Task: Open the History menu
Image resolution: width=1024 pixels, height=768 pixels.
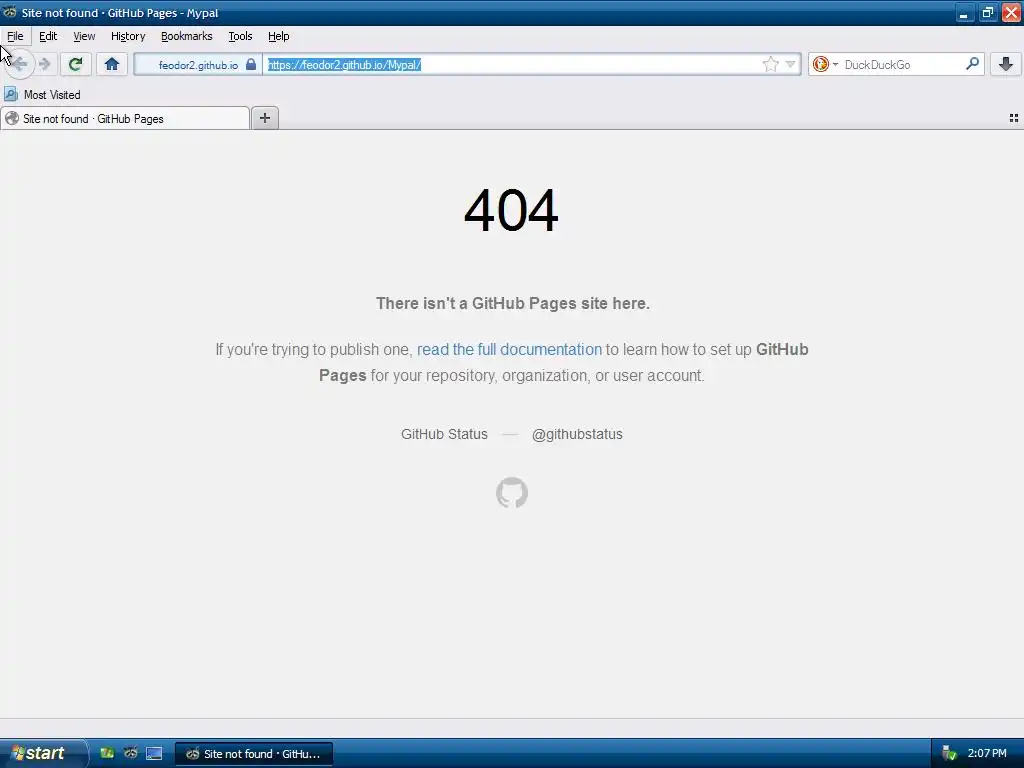Action: pos(128,36)
